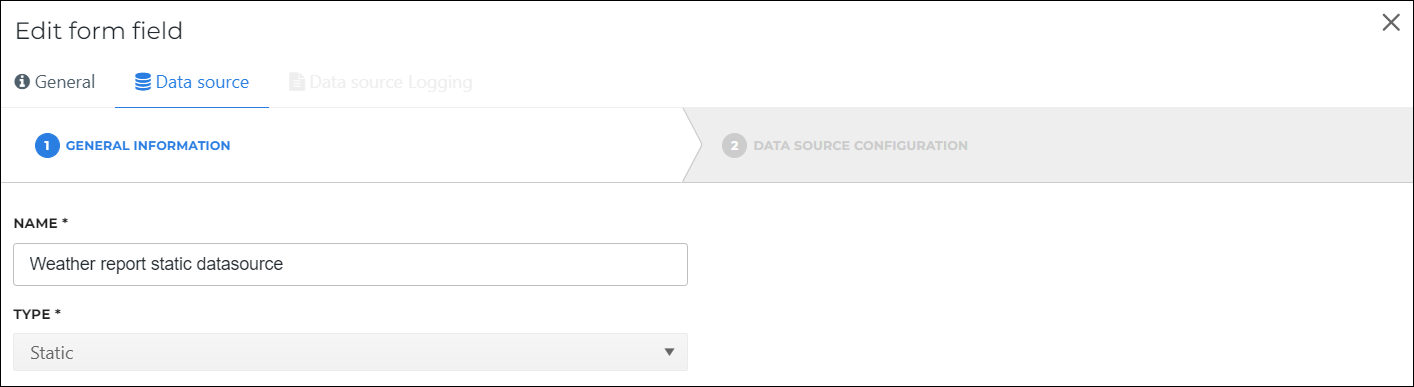
Task: Click the info icon on General tab
Action: [22, 82]
